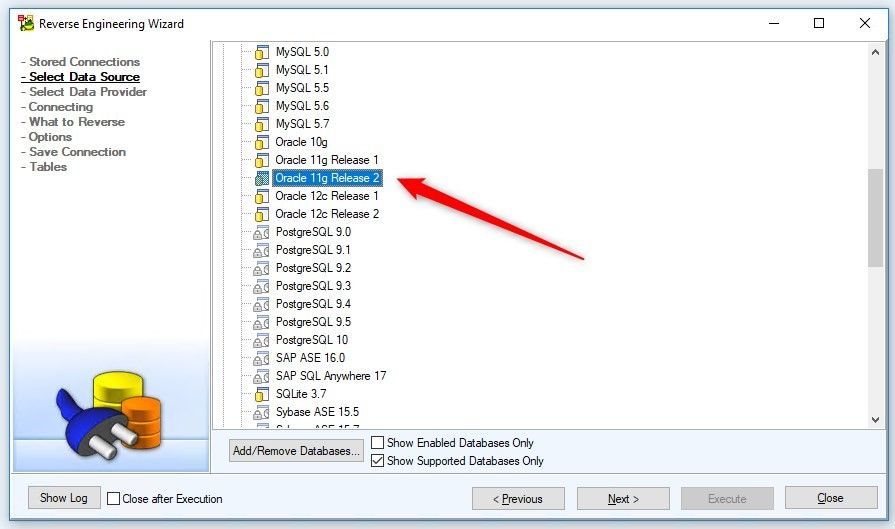Click the locked PostgreSQL 9.3 icon

tap(261, 286)
